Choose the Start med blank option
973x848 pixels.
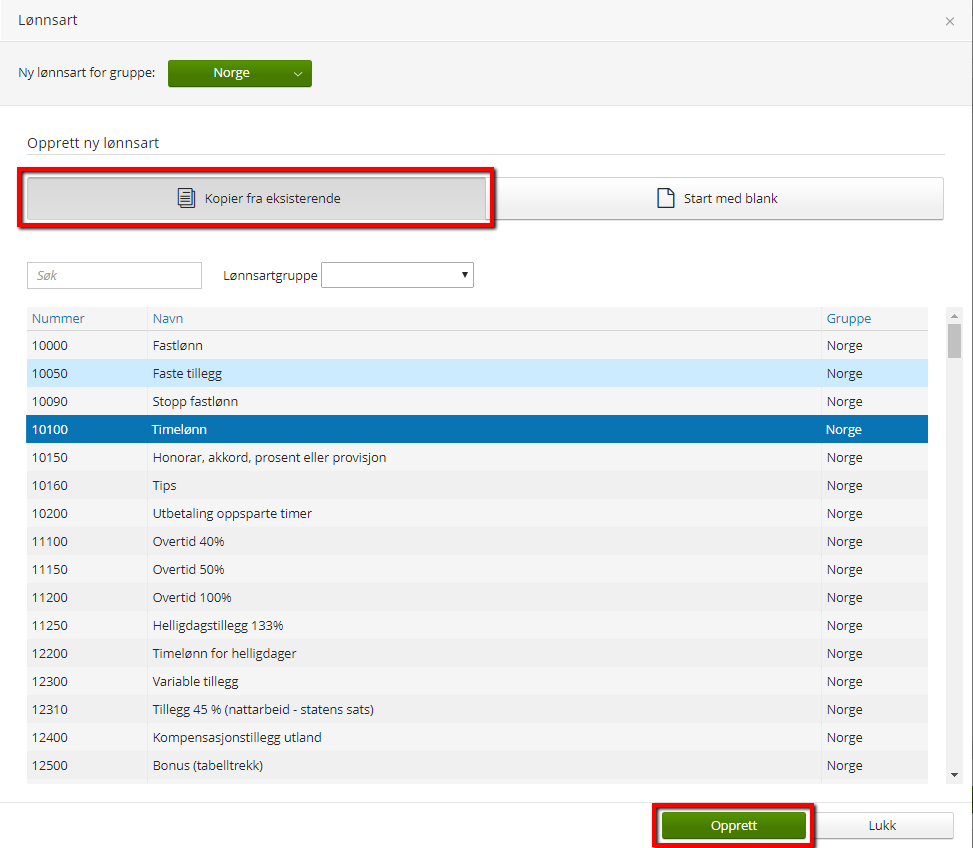point(717,199)
